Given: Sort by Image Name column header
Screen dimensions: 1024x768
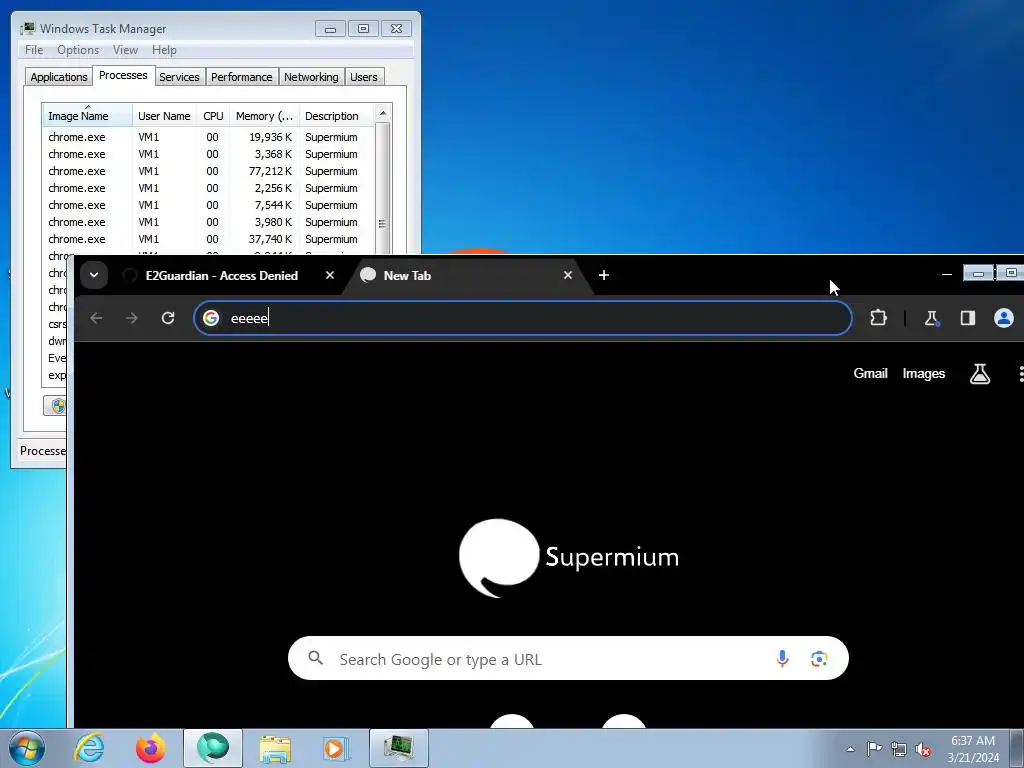Looking at the screenshot, I should (88, 116).
